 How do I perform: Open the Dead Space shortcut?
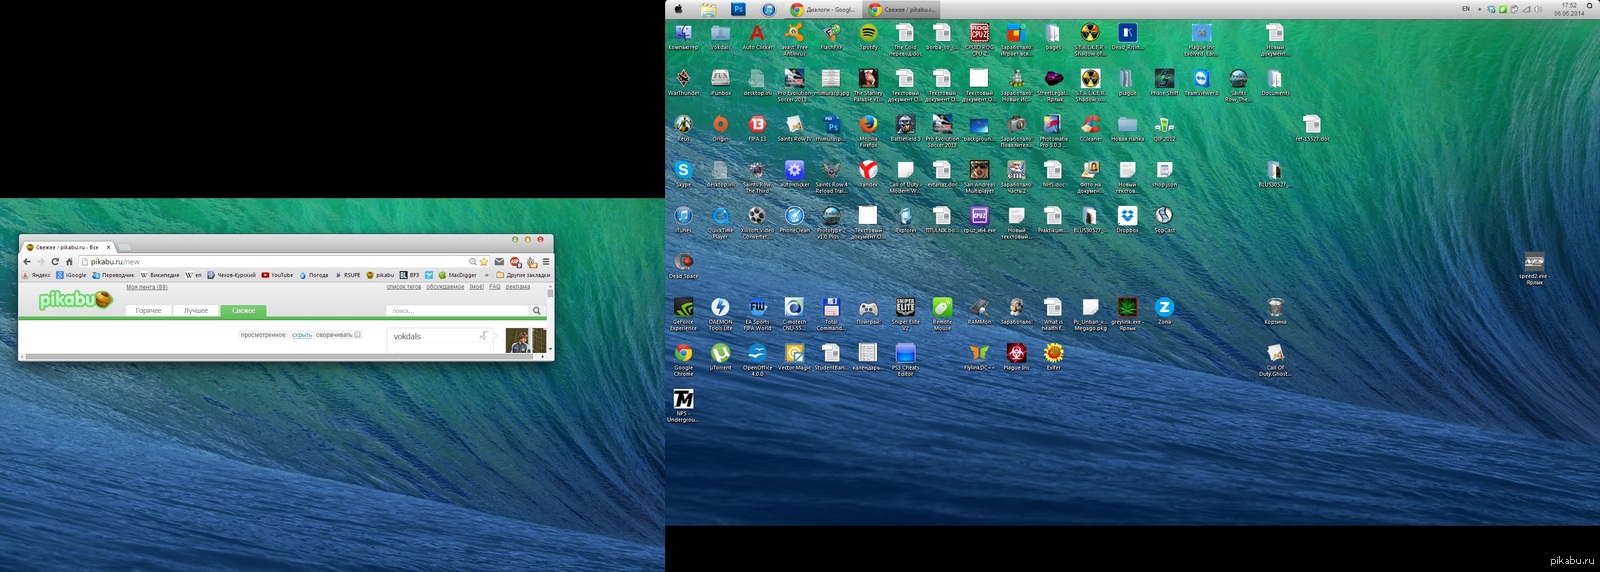[x=684, y=265]
